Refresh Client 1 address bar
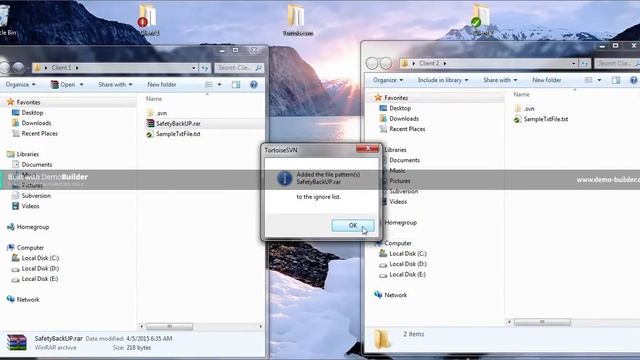Viewport: 640px width, 360px height. point(205,68)
